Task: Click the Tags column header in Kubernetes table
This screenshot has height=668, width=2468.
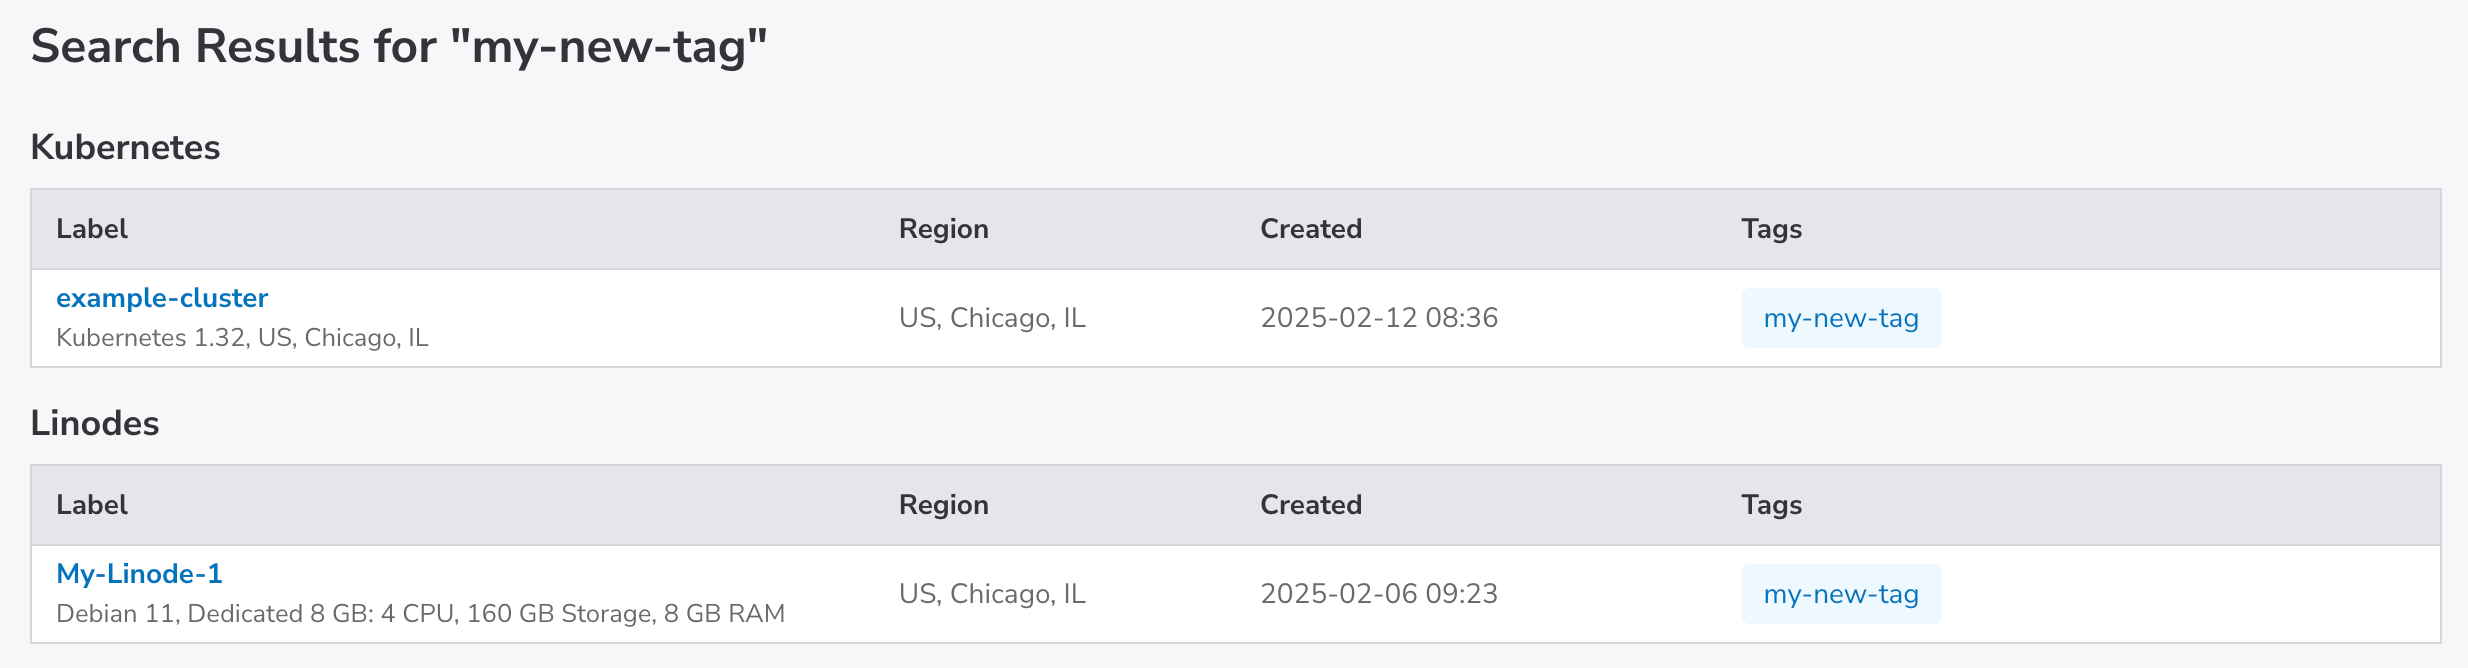Action: 1771,229
